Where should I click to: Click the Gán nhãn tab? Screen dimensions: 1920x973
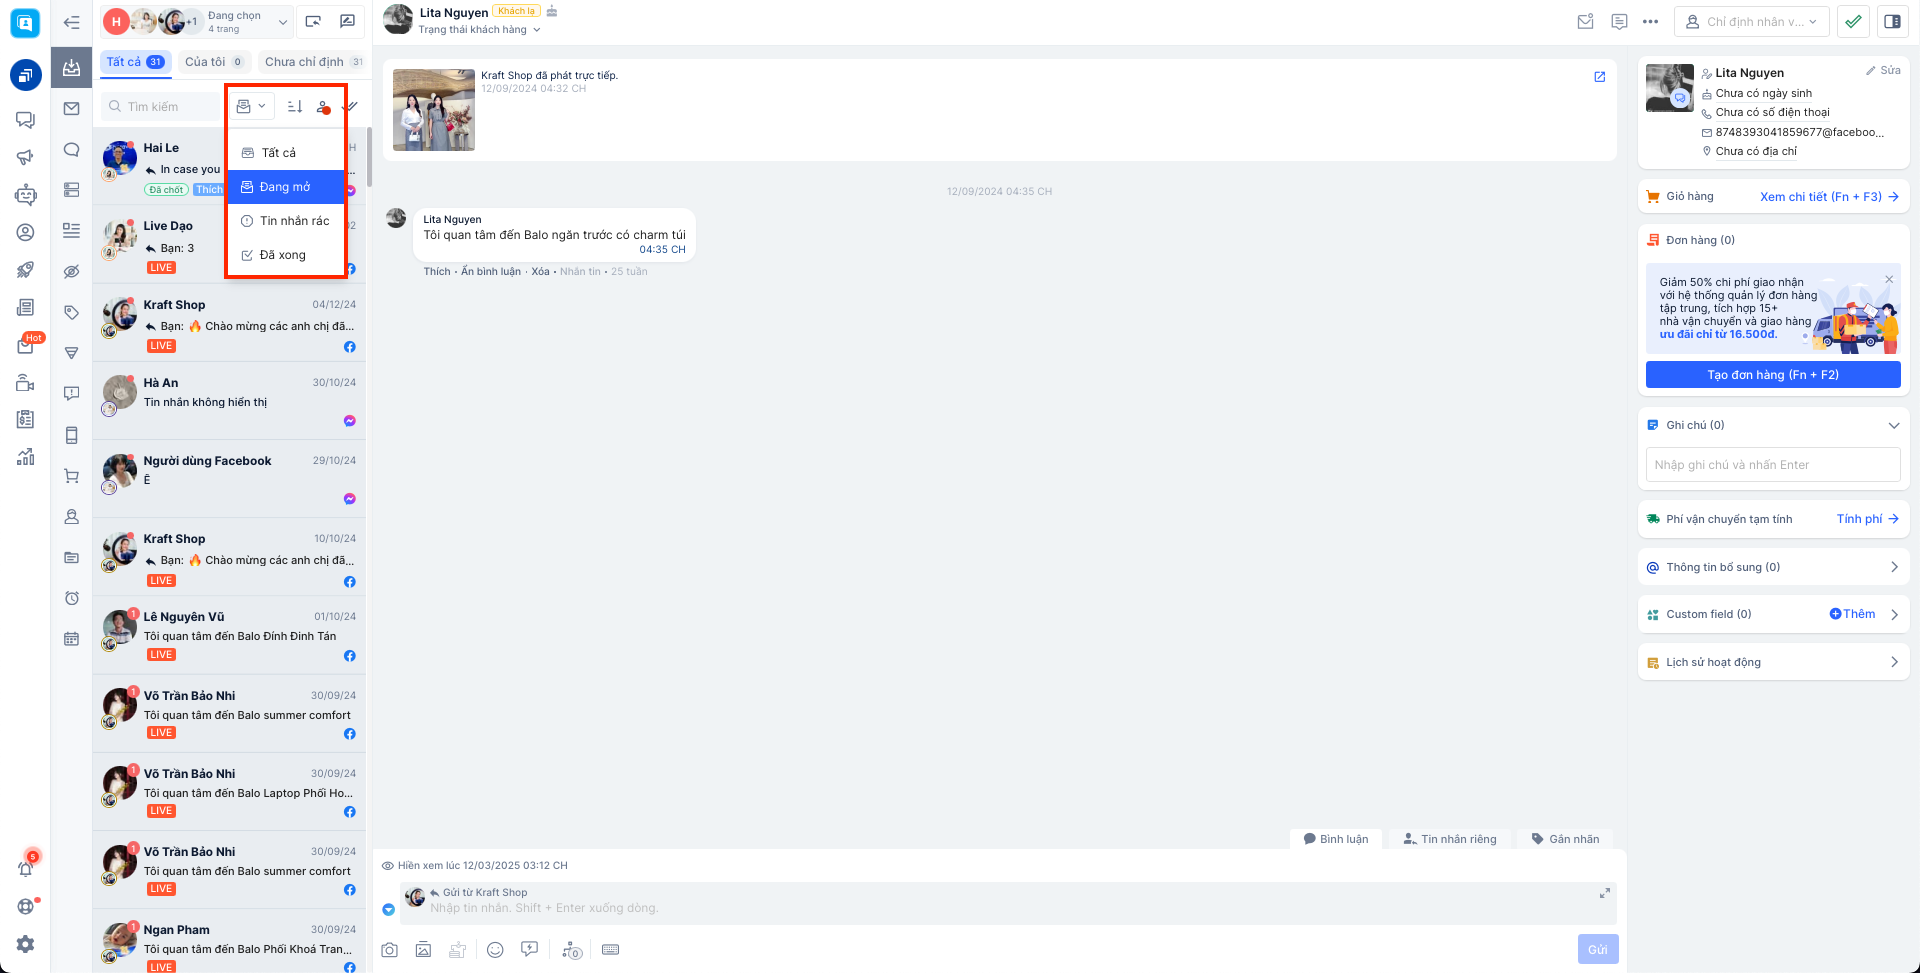click(x=1565, y=839)
